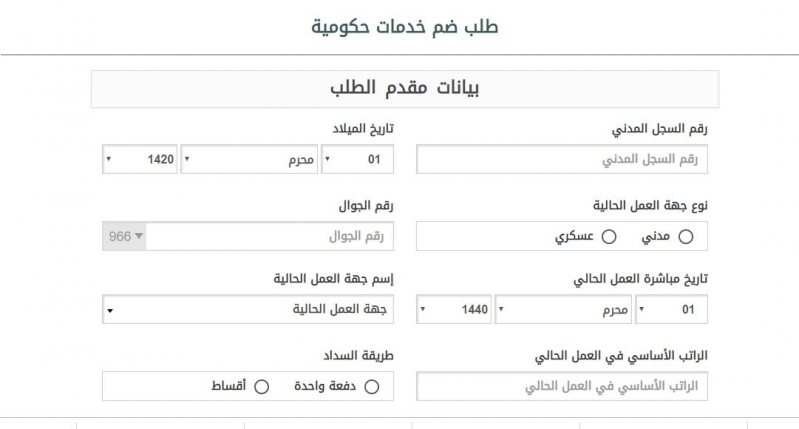This screenshot has width=799, height=429.
Task: Choose أقساط payment method
Action: click(x=261, y=387)
